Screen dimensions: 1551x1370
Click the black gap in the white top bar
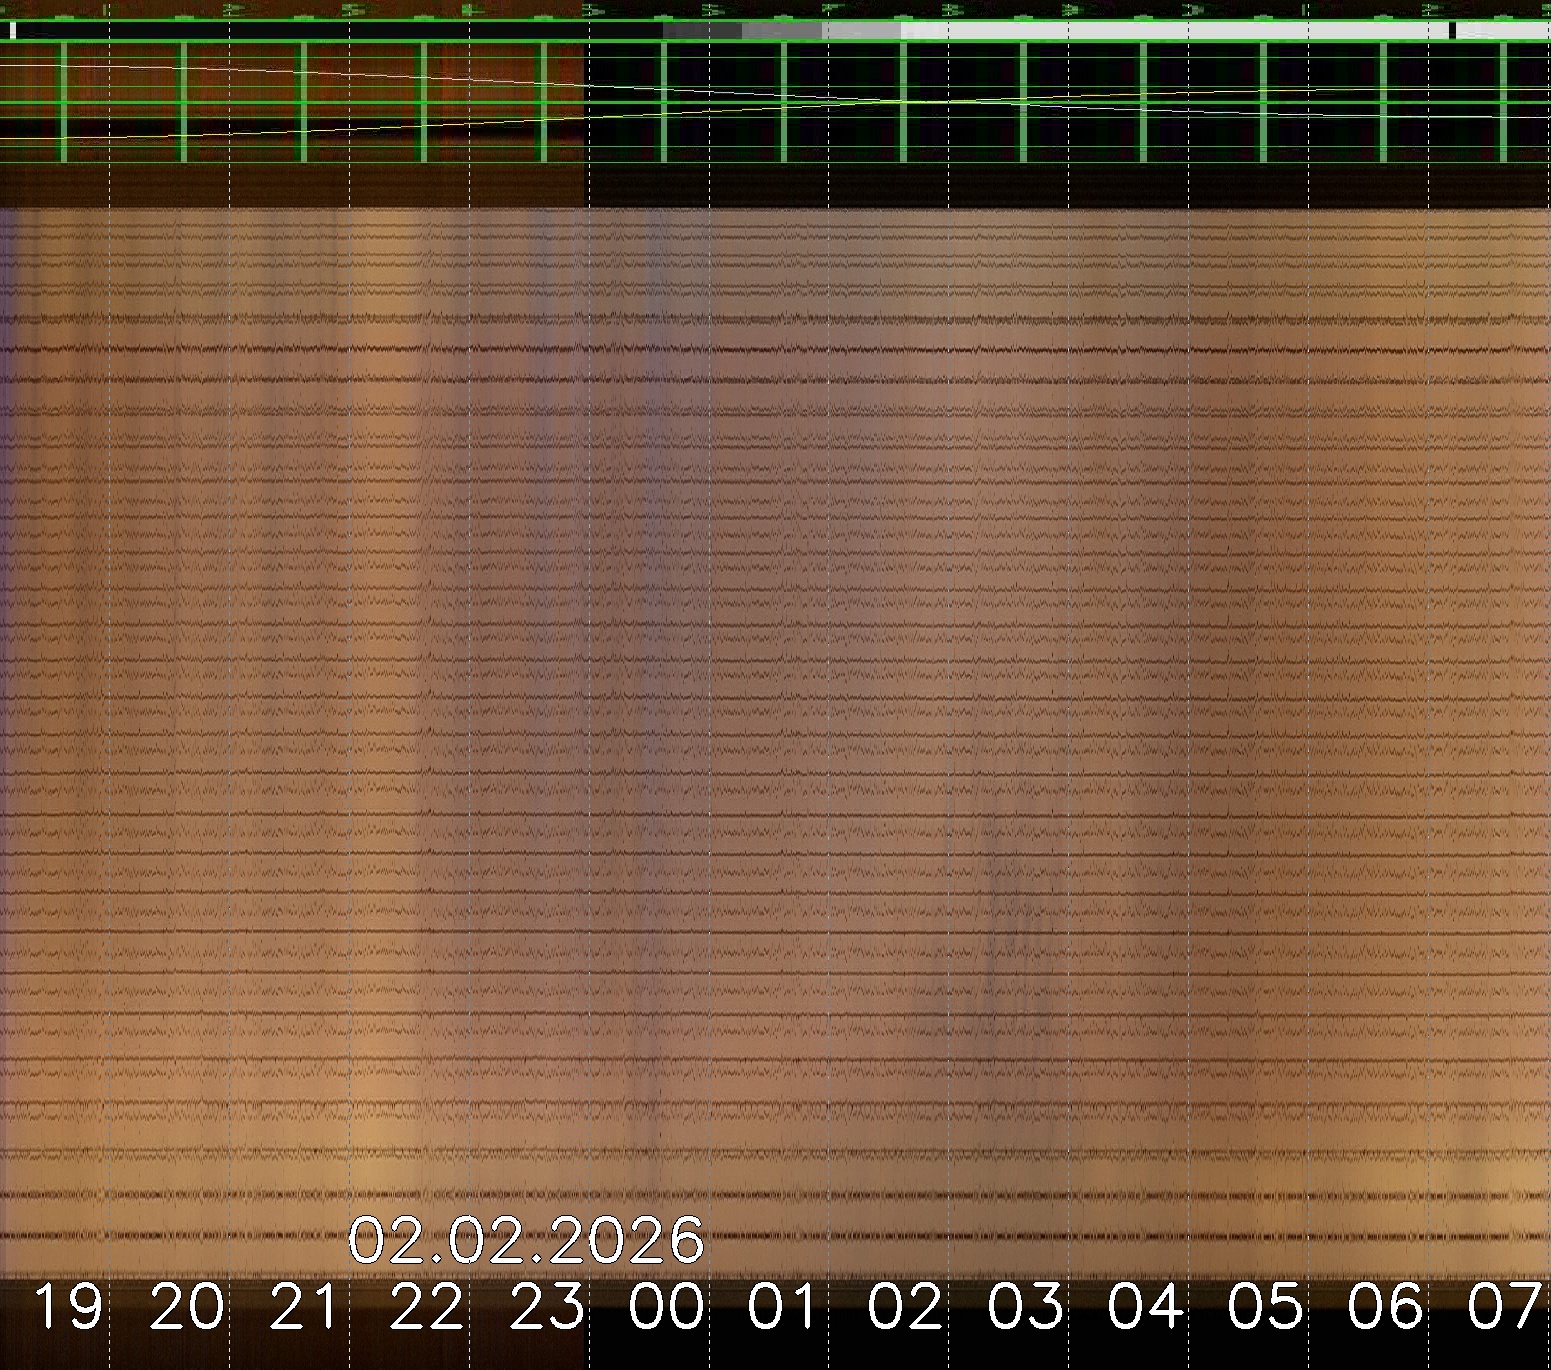pos(1451,31)
